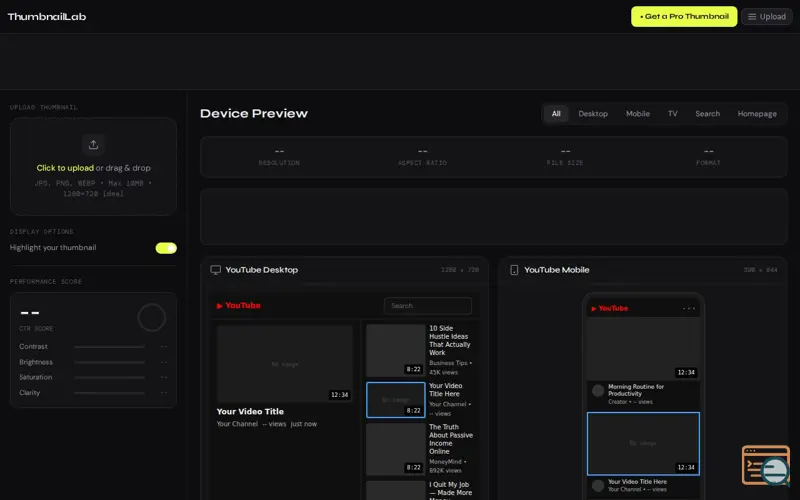Click the ThumbnailLab logo
800x500 pixels.
pos(47,17)
